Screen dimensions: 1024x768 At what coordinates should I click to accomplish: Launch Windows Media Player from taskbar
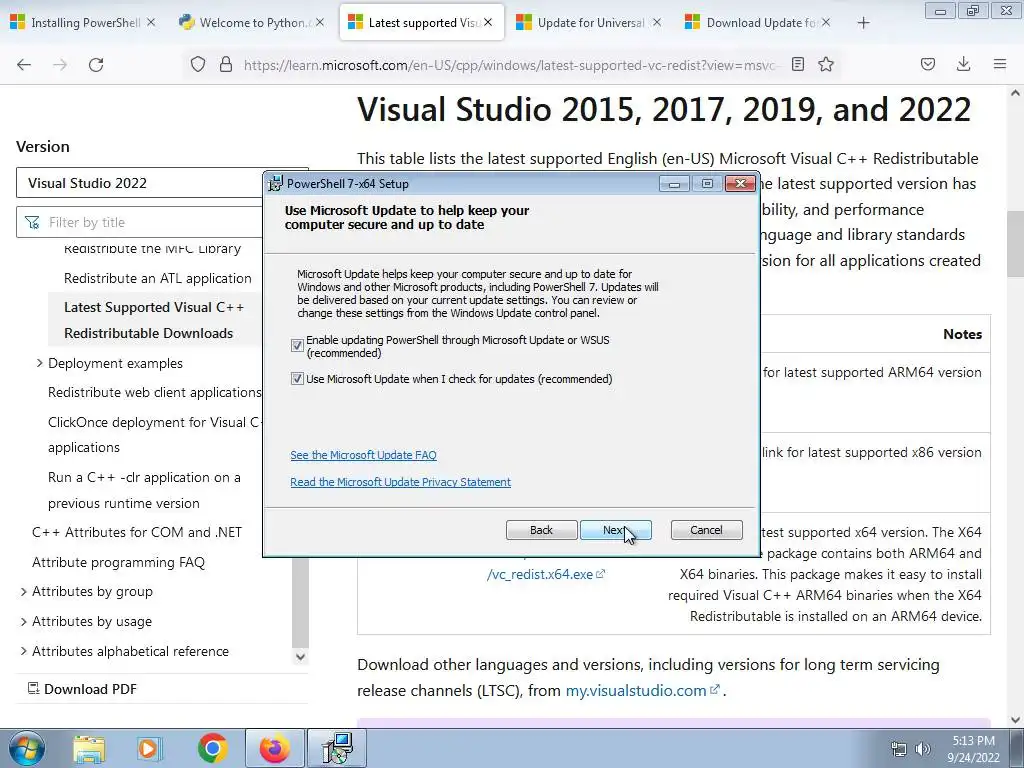(x=150, y=748)
